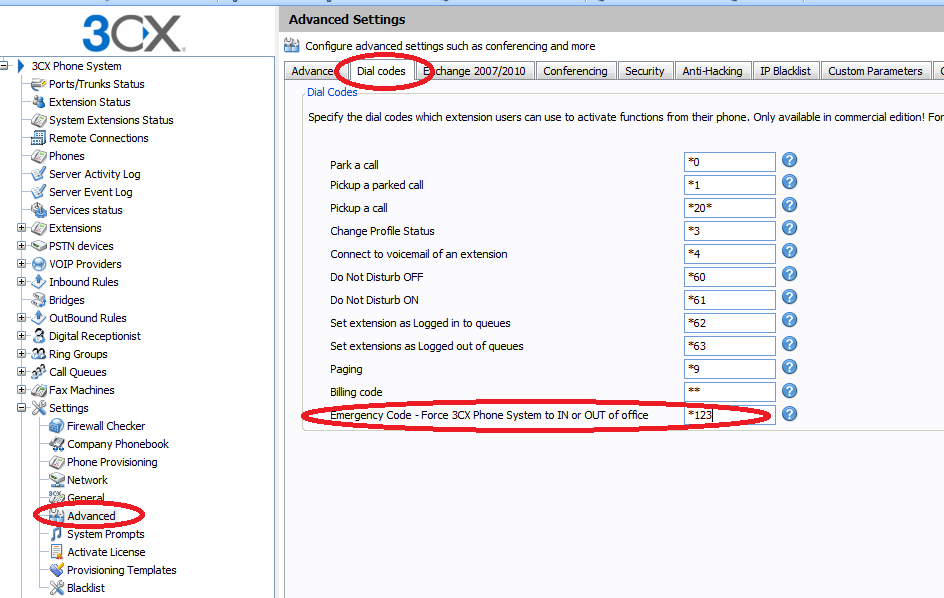Viewport: 944px width, 598px height.
Task: Click the voicemail of an extension field
Action: [x=730, y=254]
